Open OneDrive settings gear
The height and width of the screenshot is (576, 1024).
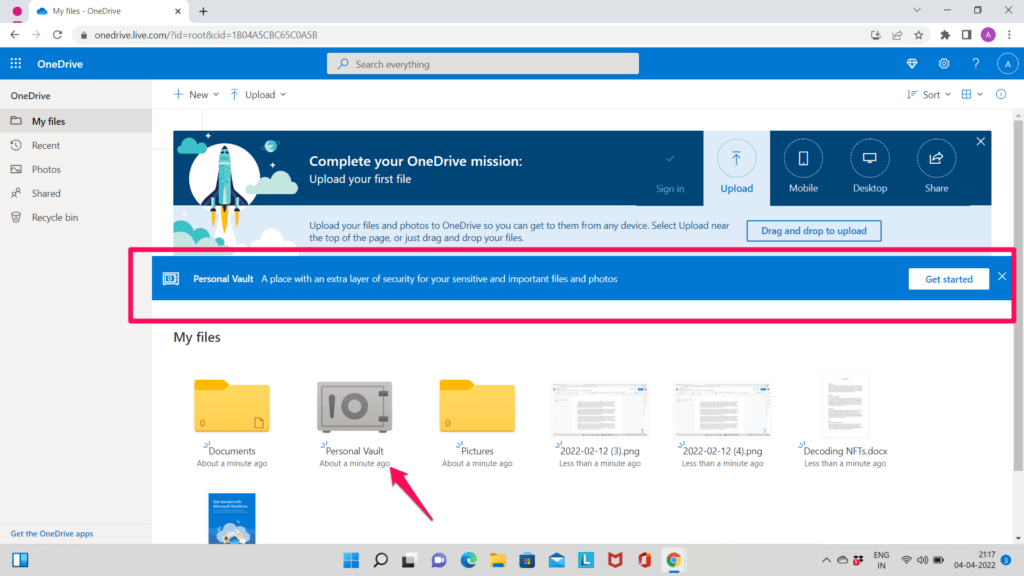pos(943,63)
